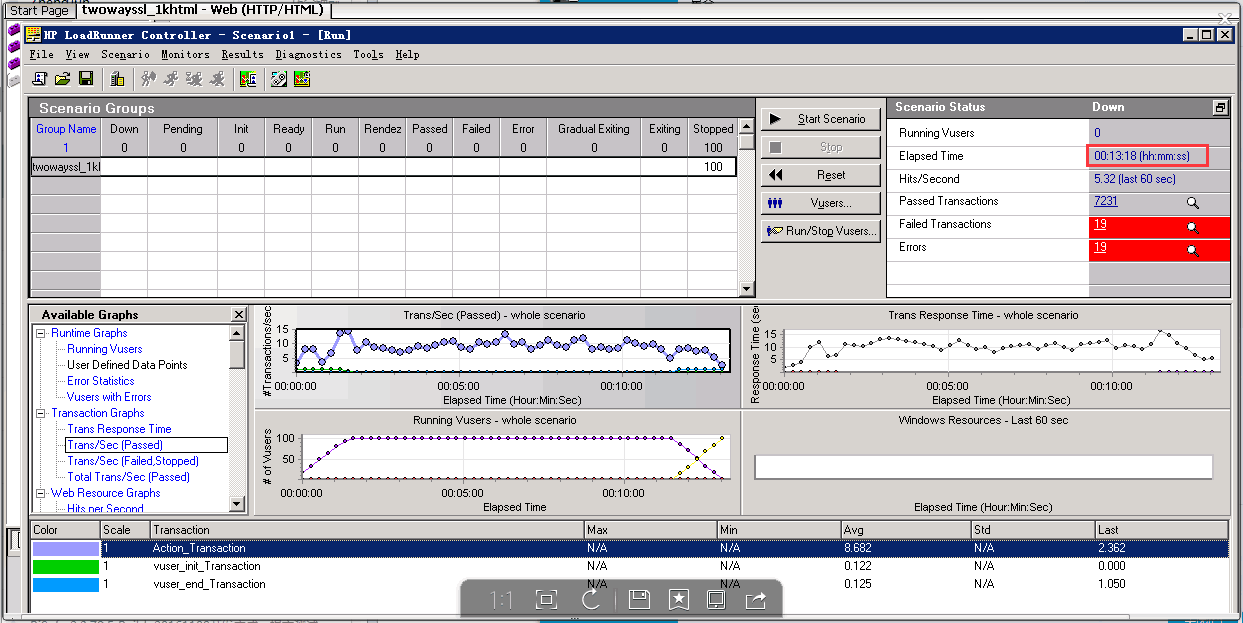1243x623 pixels.
Task: Open the Diagnostics menu
Action: [x=308, y=55]
